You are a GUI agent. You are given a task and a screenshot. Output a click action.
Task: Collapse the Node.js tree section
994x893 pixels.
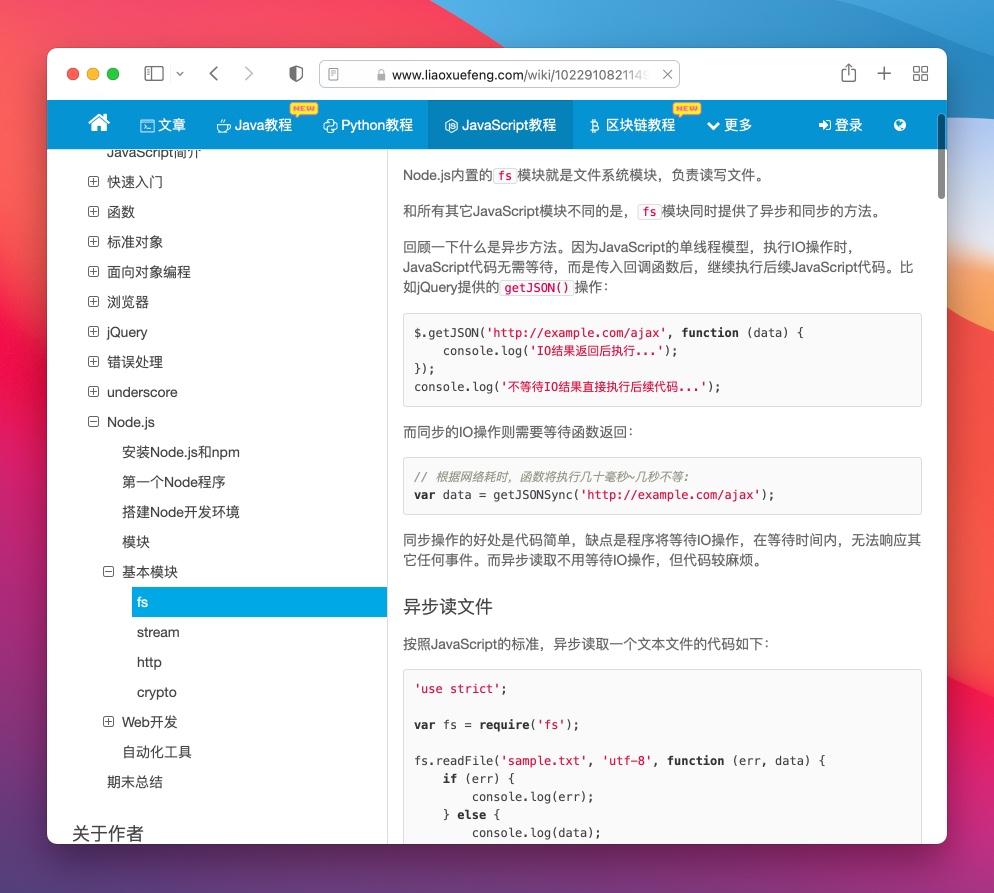tap(93, 422)
